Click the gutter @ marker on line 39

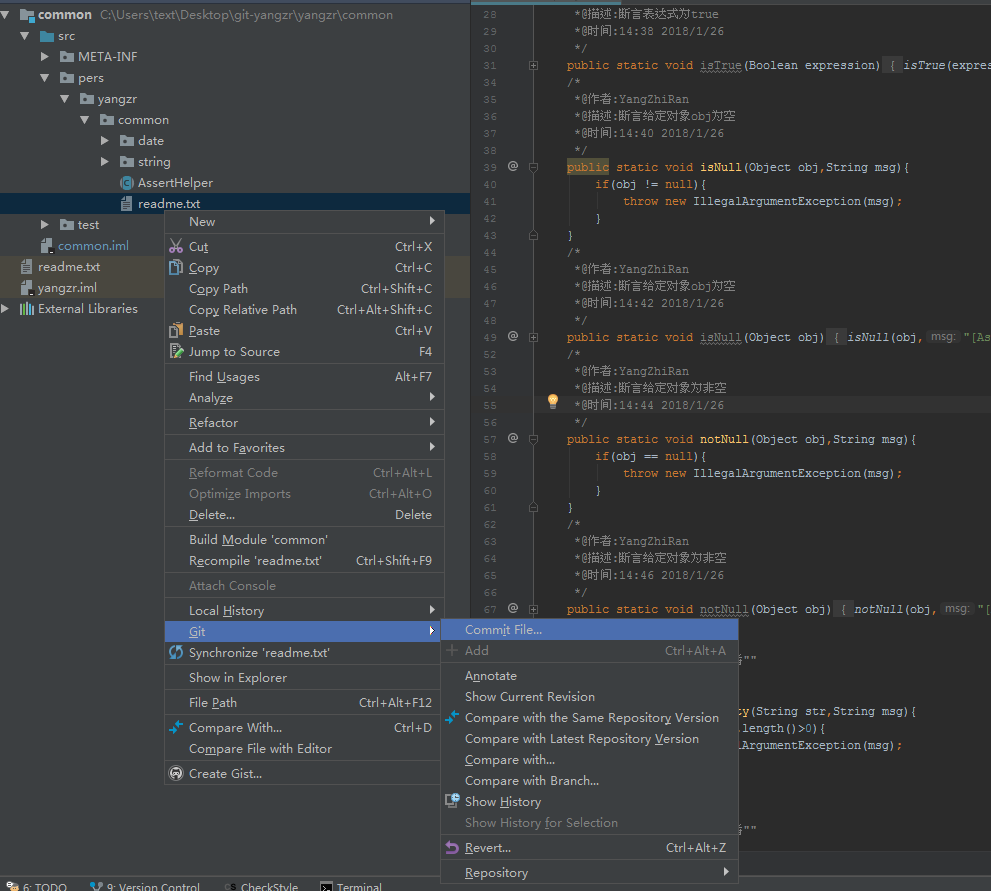(x=513, y=166)
